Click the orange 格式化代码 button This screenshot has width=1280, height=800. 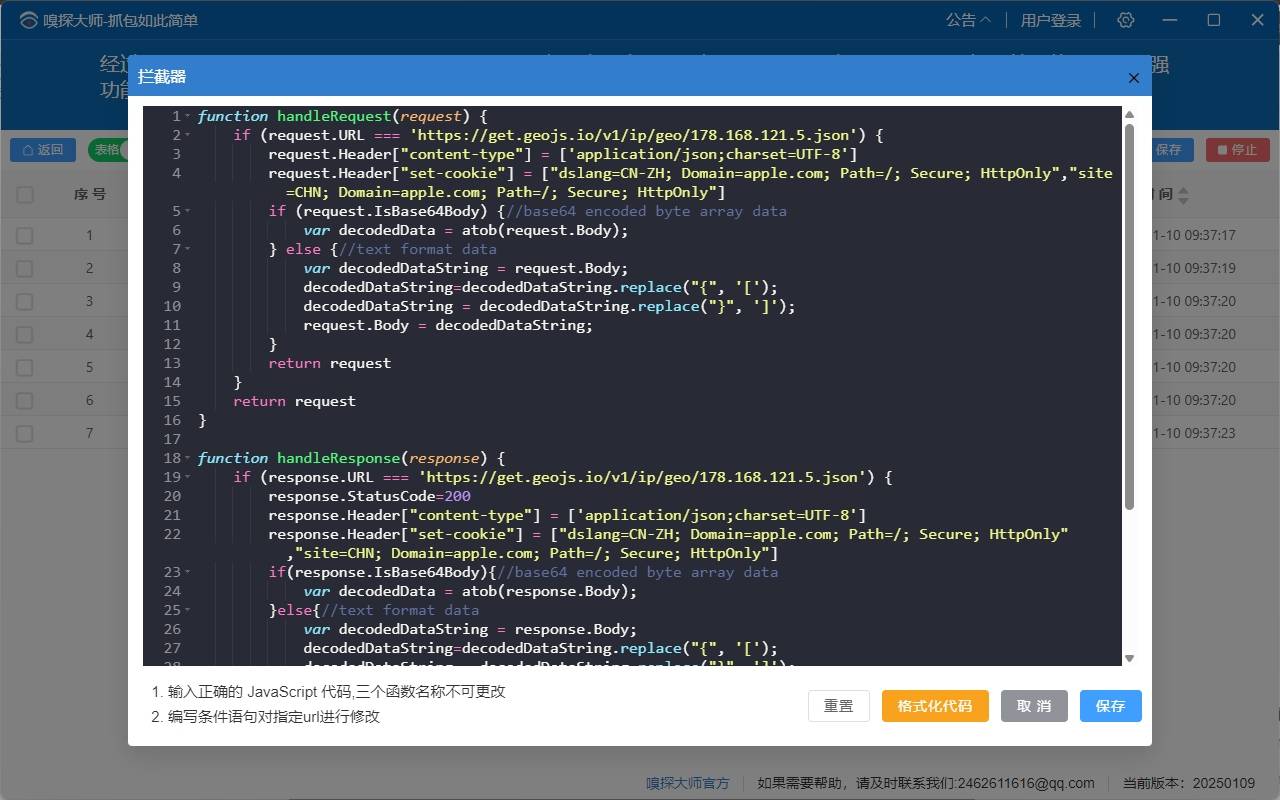click(x=935, y=706)
